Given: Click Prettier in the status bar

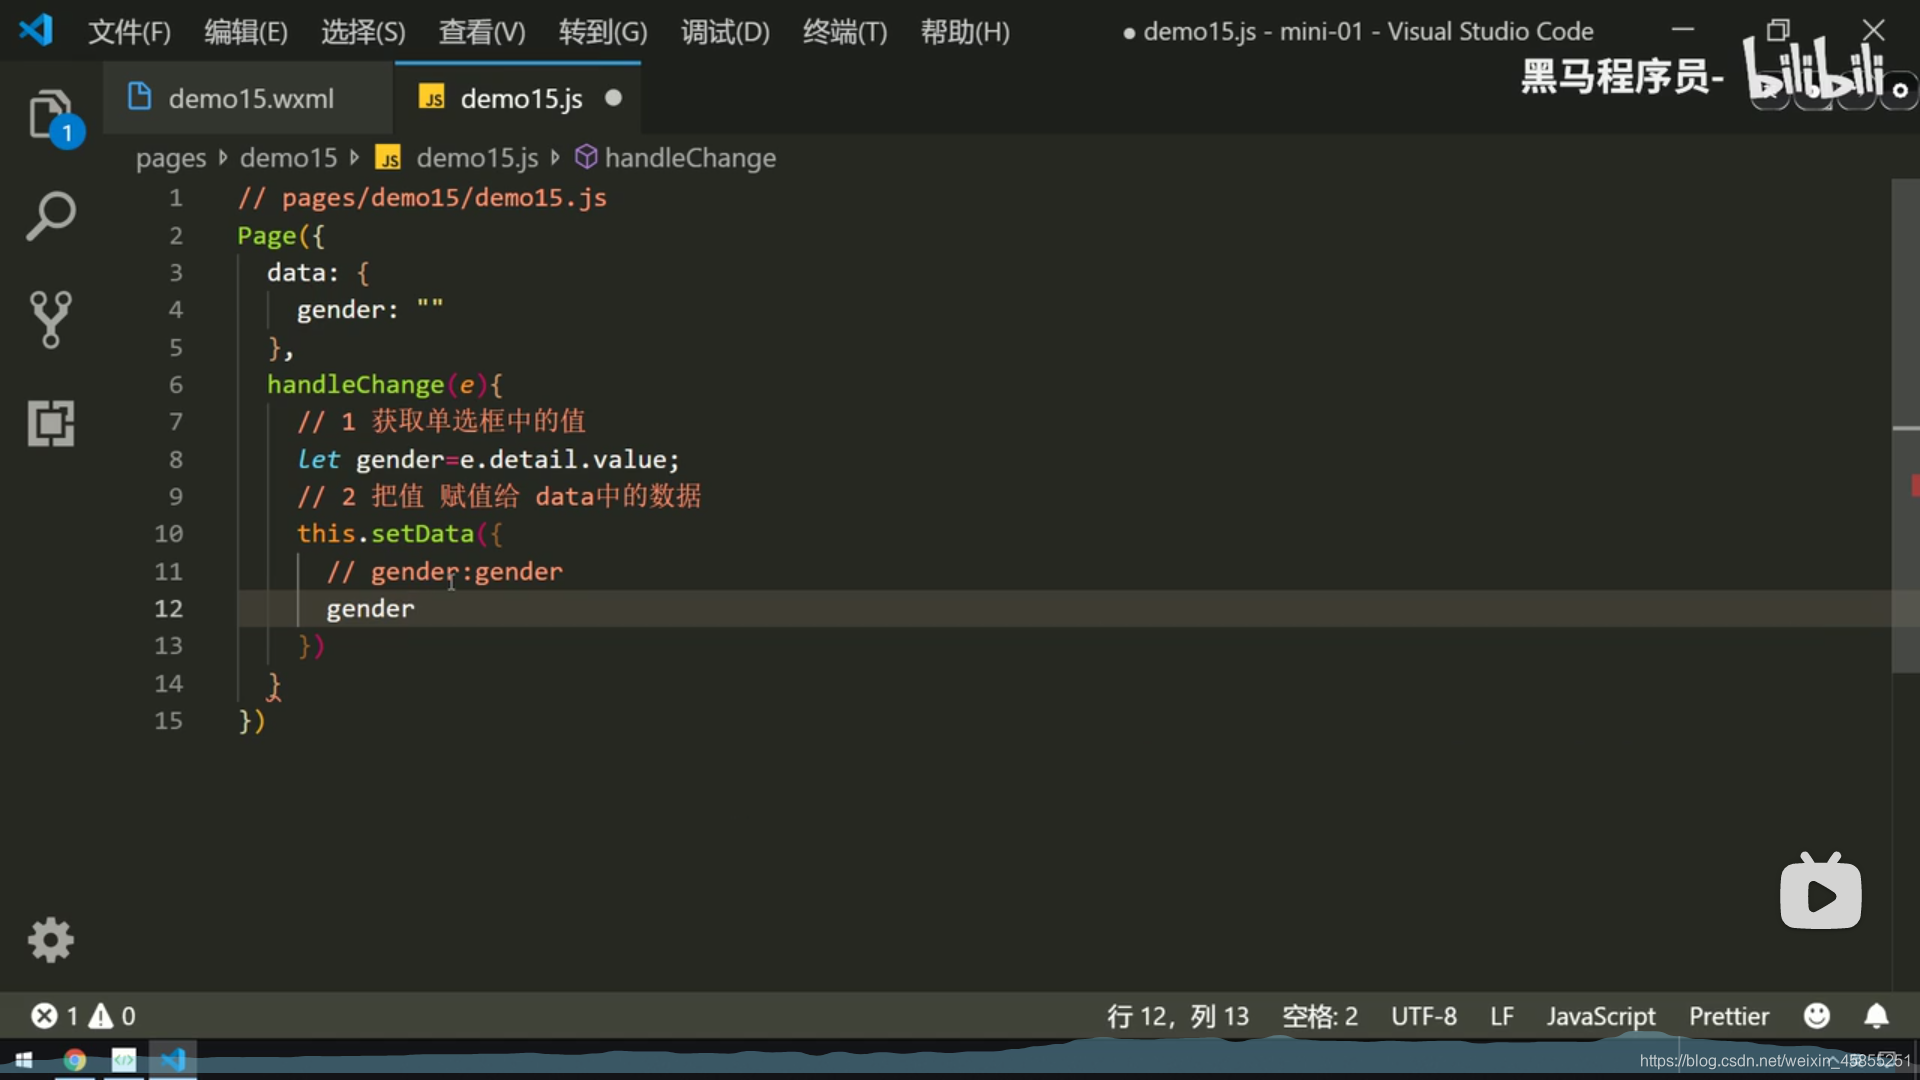Looking at the screenshot, I should 1729,1016.
